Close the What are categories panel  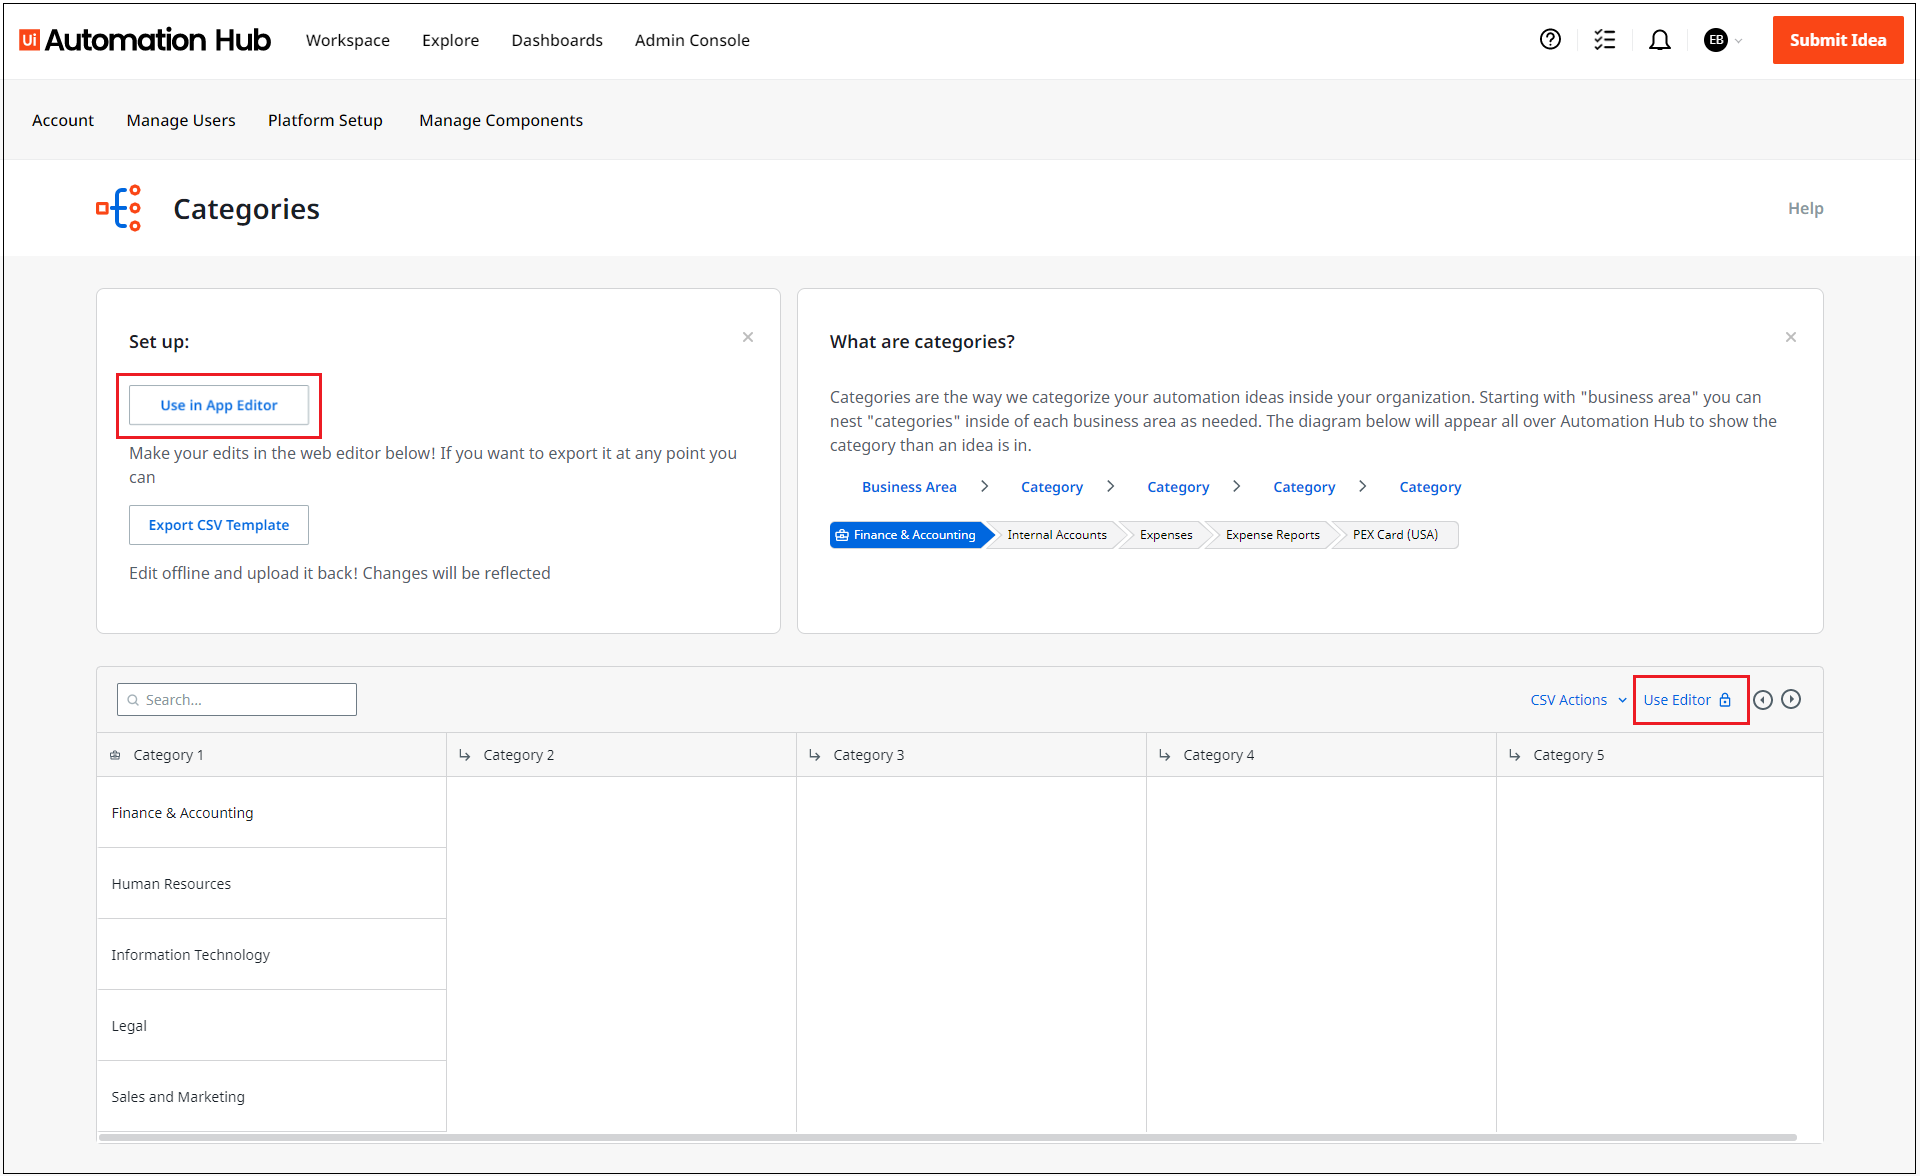coord(1791,337)
